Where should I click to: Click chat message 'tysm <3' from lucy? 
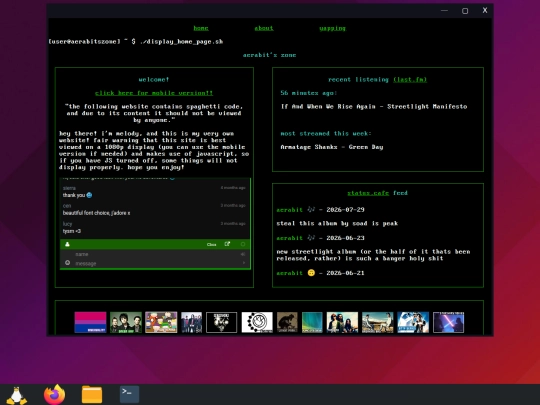click(72, 231)
